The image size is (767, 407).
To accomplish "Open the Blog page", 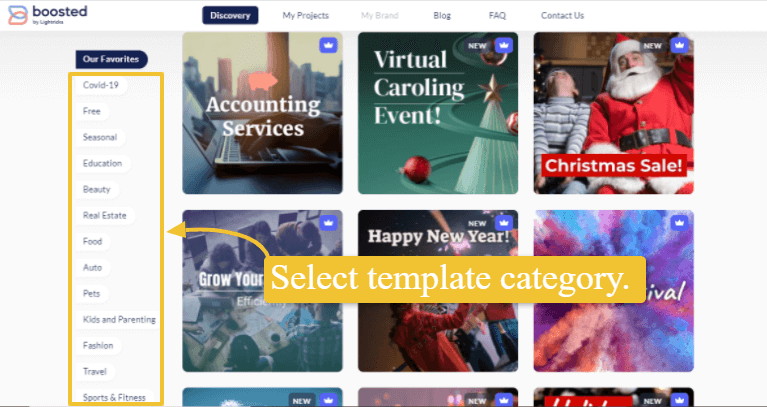I will click(x=442, y=16).
